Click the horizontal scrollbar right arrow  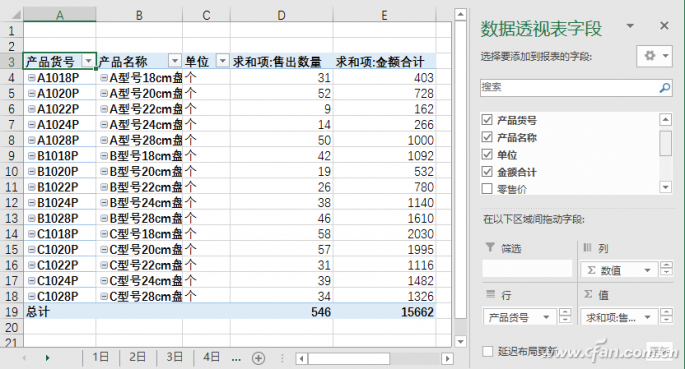click(447, 359)
